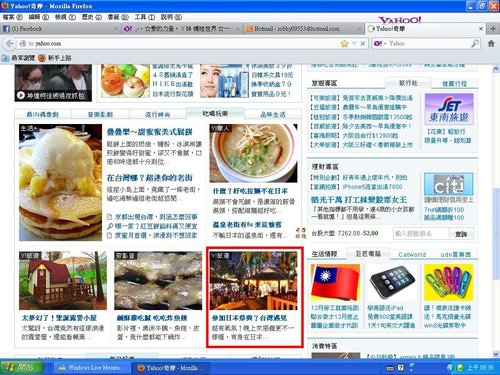This screenshot has height=375, width=500.
Task: Click the Facebook favicon on the first tab
Action: click(x=6, y=29)
